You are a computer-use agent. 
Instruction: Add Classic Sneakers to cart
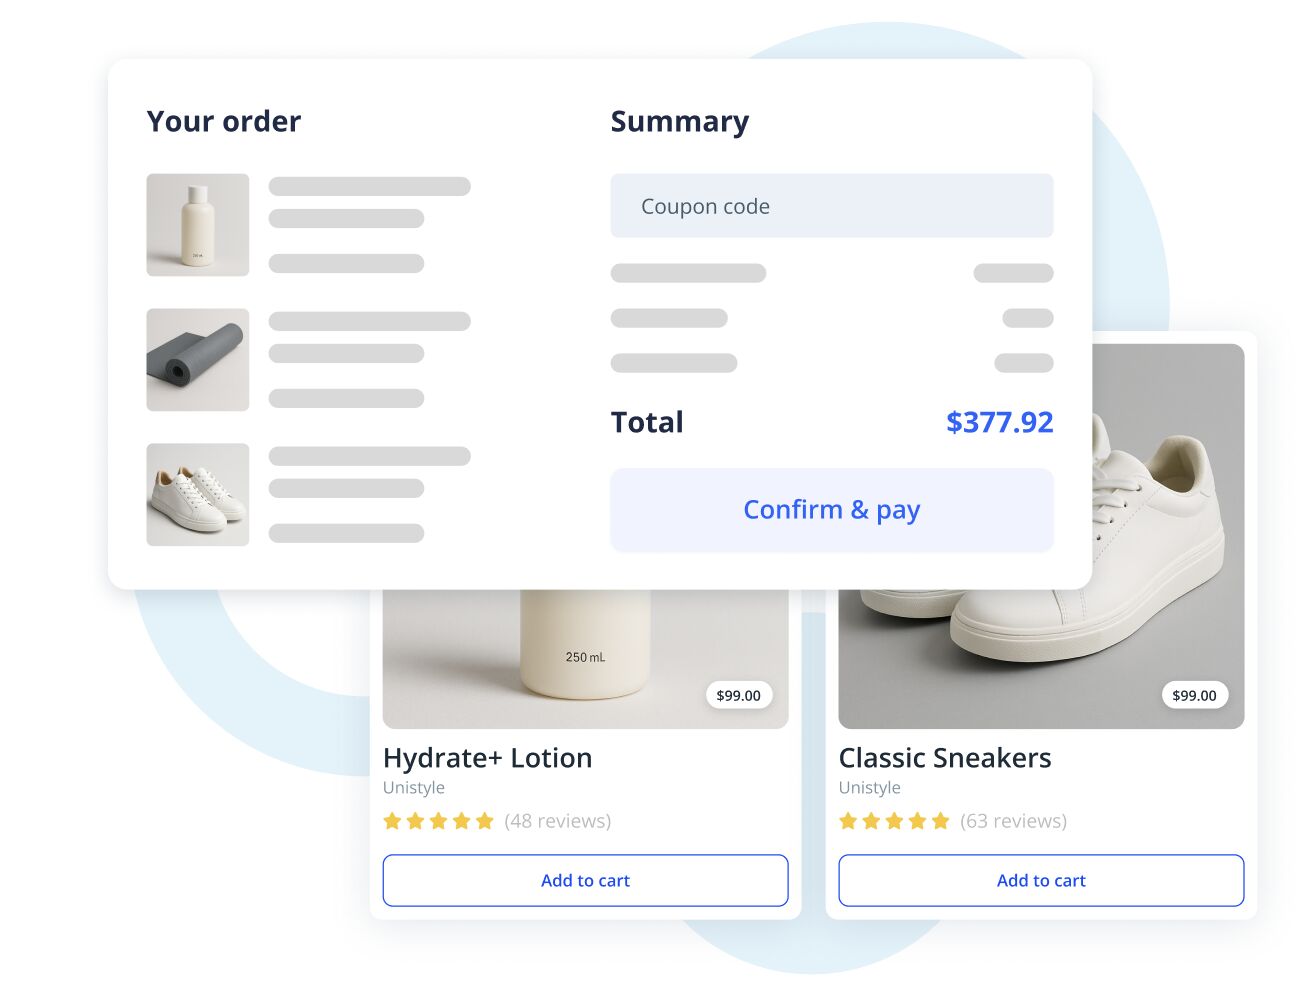tap(1041, 881)
